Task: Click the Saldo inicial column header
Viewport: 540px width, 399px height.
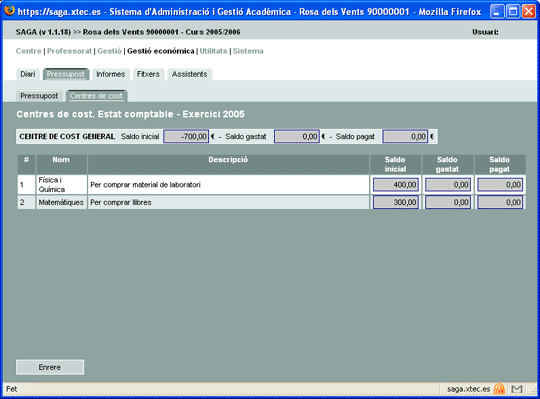Action: [395, 164]
